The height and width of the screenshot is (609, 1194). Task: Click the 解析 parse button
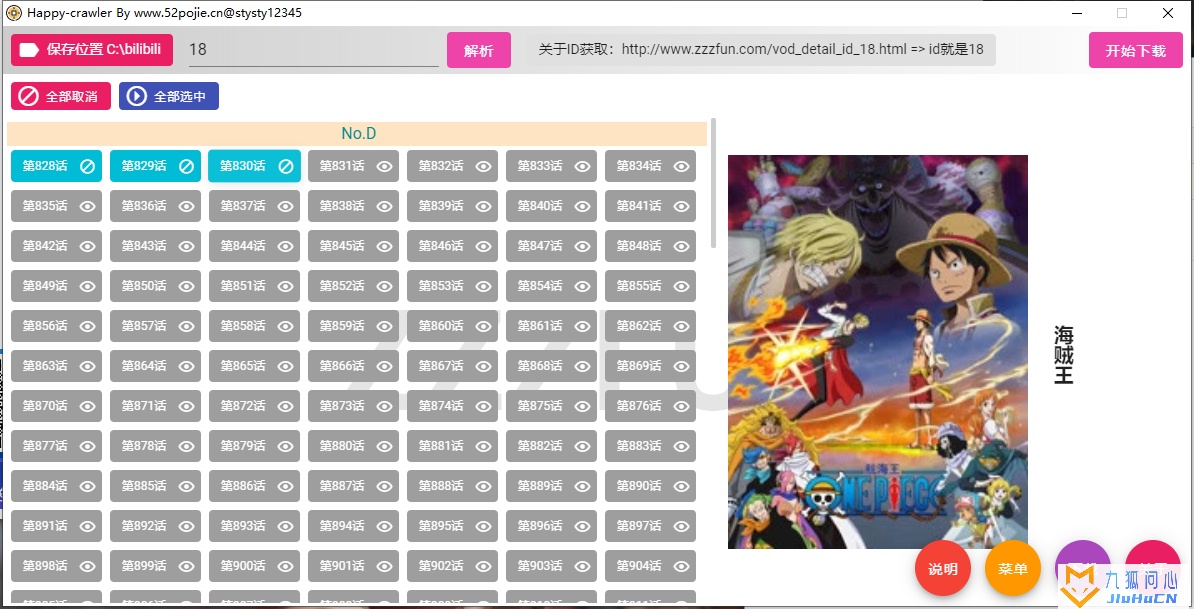pos(478,50)
